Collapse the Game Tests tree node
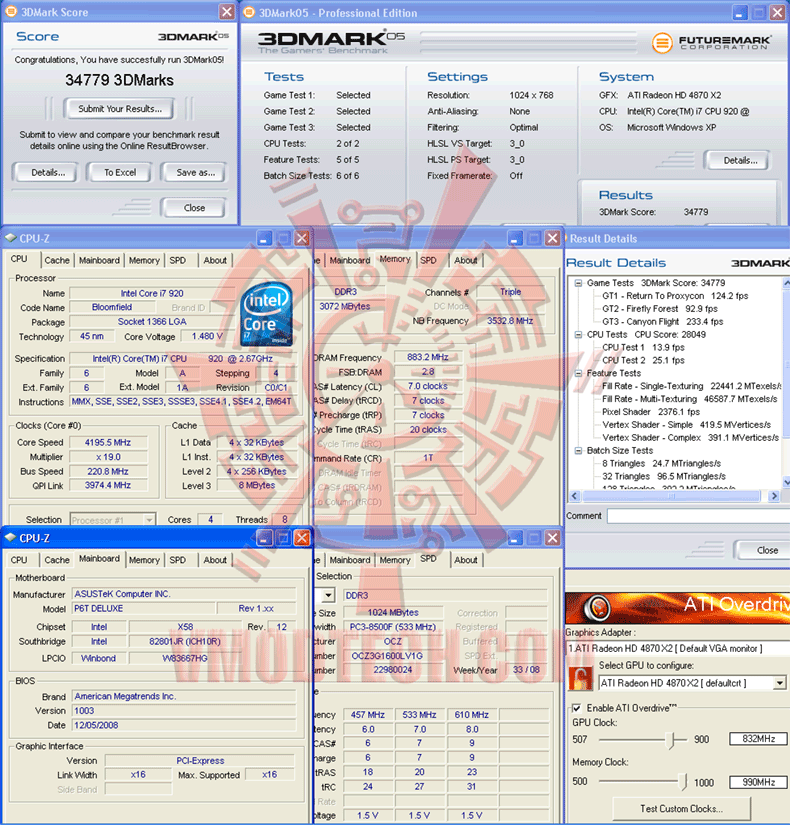Screen dimensions: 790x825 coord(578,283)
